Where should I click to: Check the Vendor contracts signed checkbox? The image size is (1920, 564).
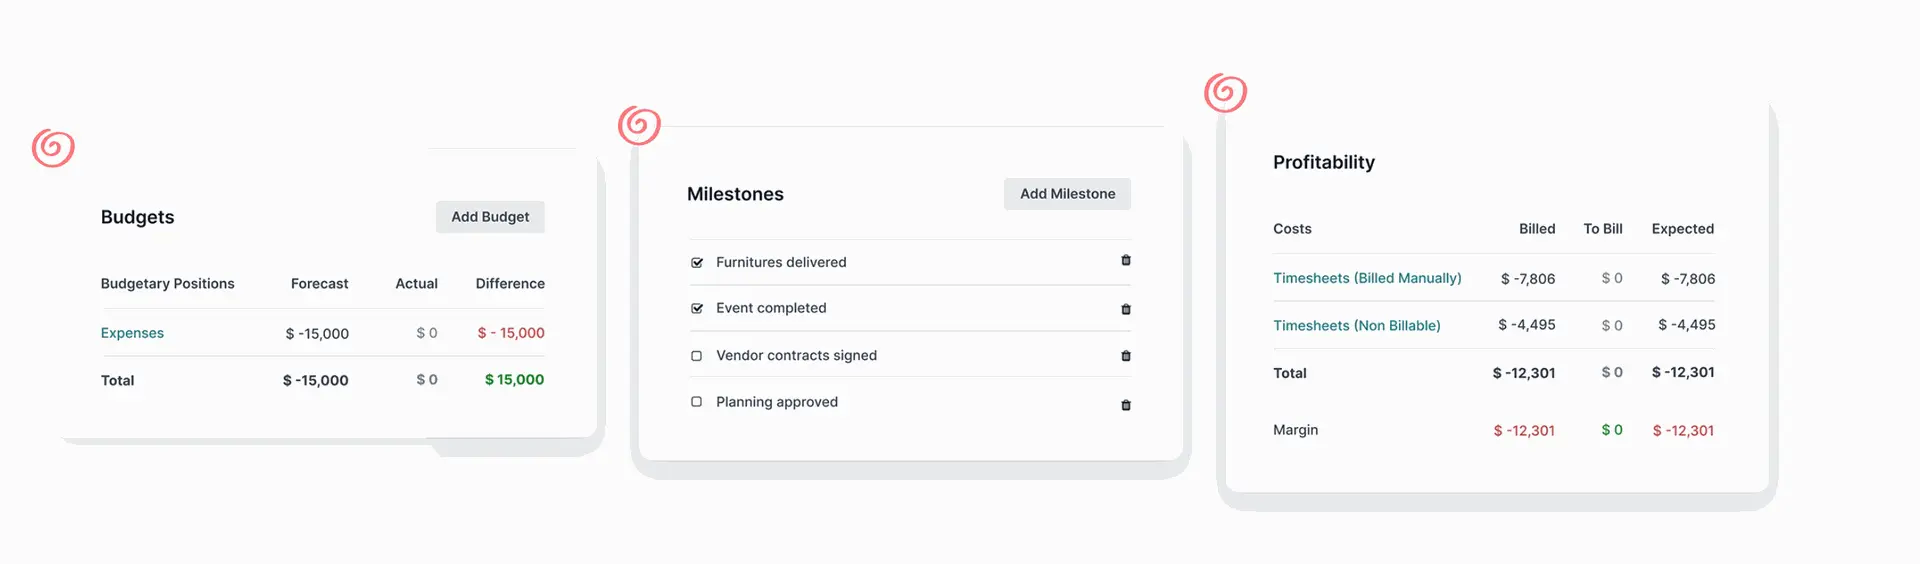tap(697, 356)
